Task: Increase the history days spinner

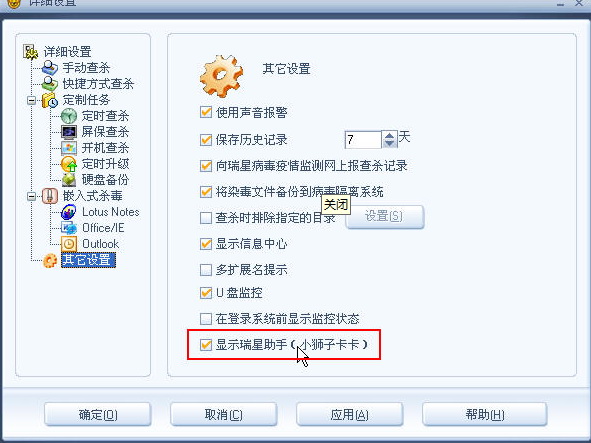Action: click(x=389, y=136)
